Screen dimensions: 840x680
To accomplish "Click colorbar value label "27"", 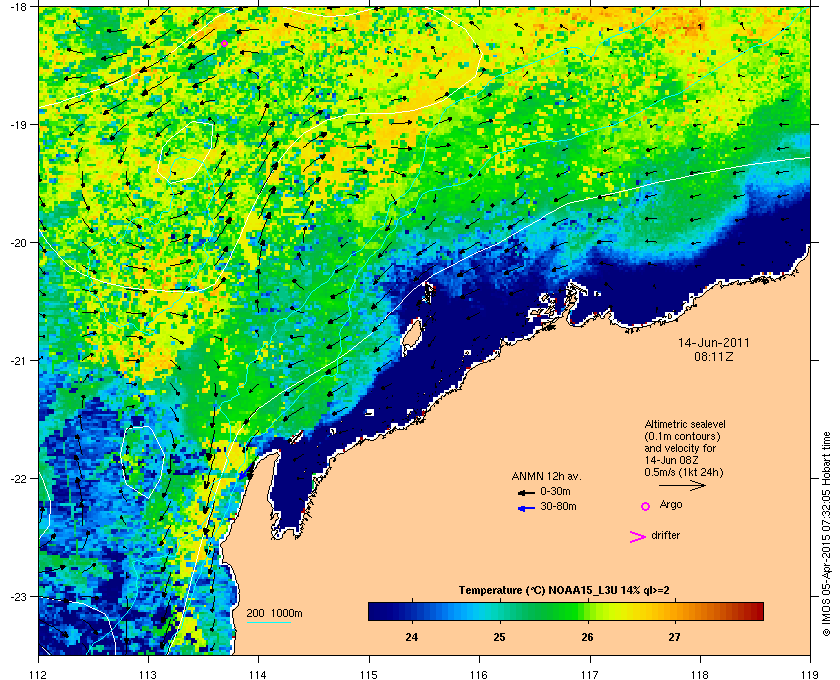I will pos(674,637).
